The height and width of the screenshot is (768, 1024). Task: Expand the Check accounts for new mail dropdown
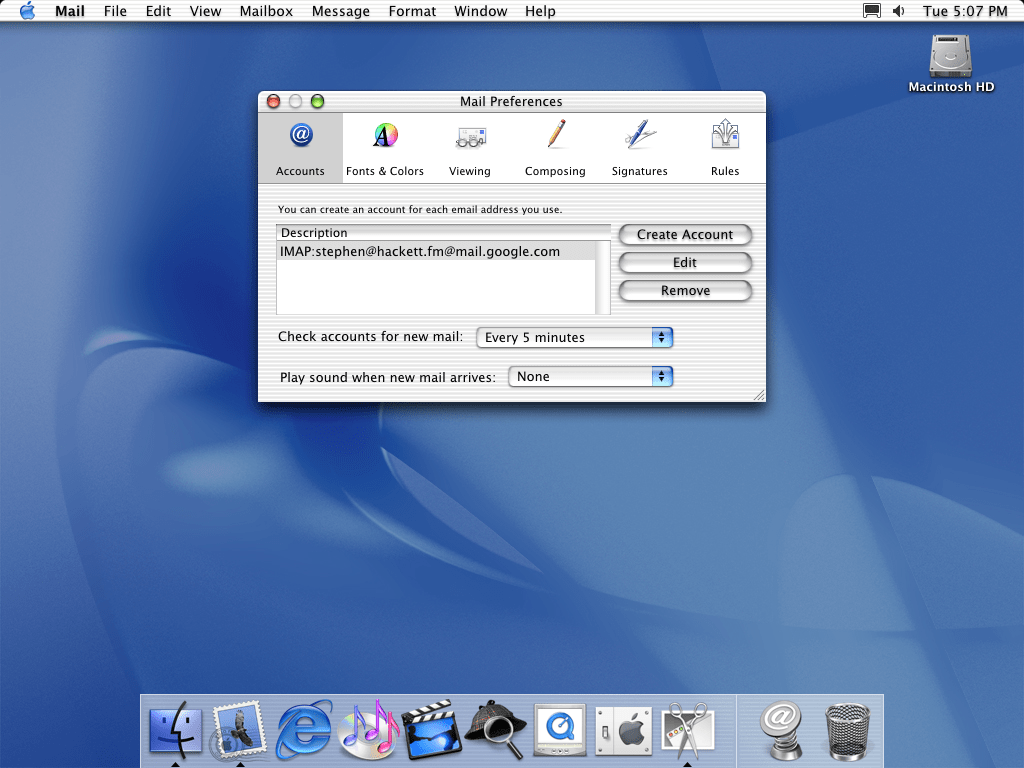(574, 338)
